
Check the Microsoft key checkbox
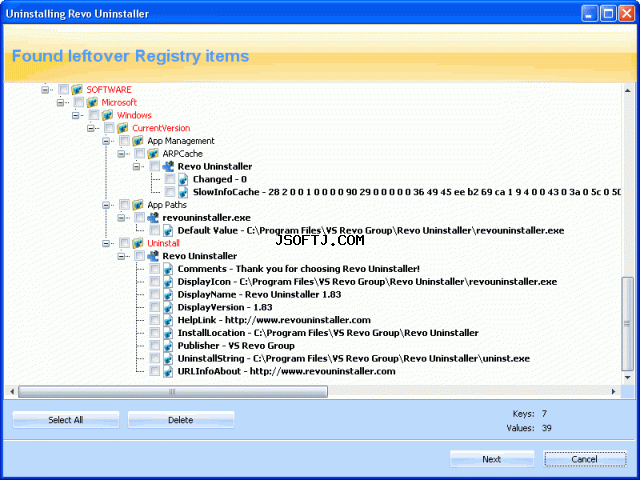click(x=79, y=102)
